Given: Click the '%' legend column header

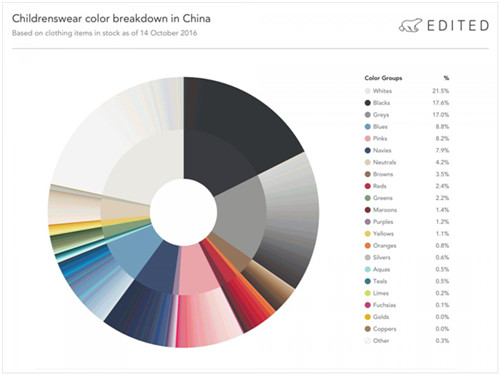Looking at the screenshot, I should tap(446, 78).
